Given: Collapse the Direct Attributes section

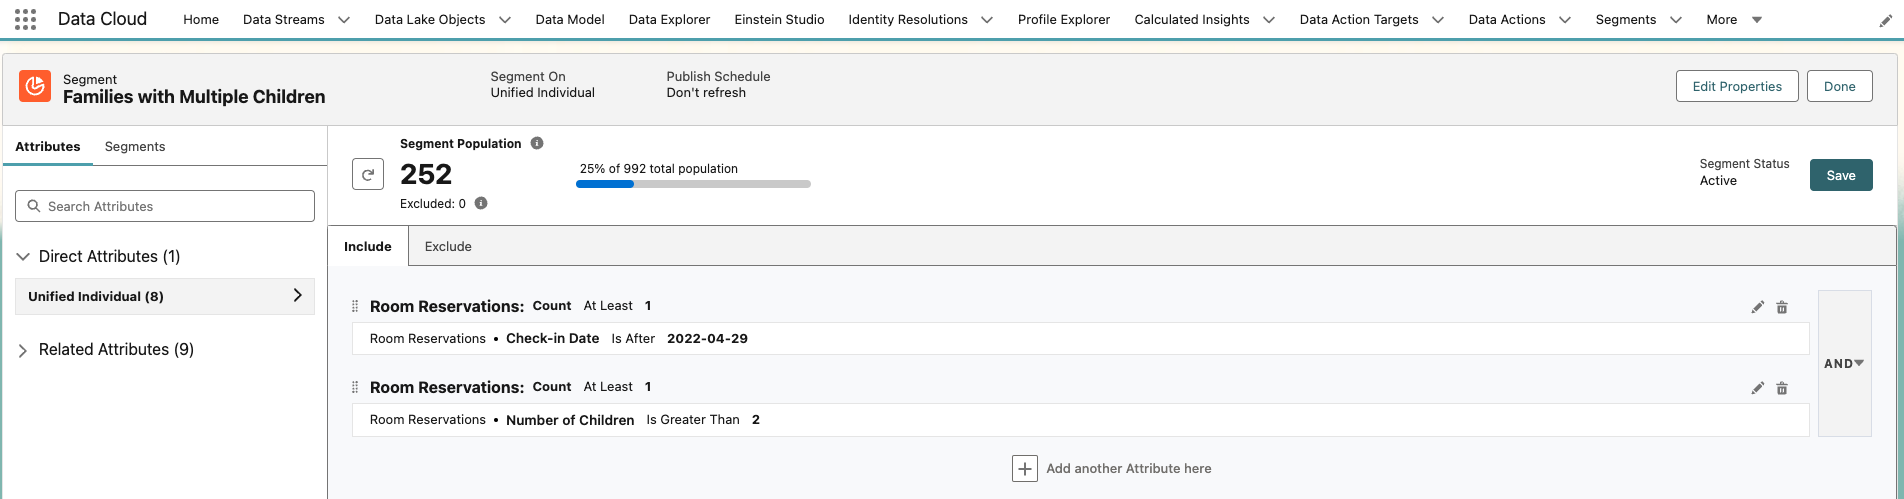Looking at the screenshot, I should (x=23, y=257).
